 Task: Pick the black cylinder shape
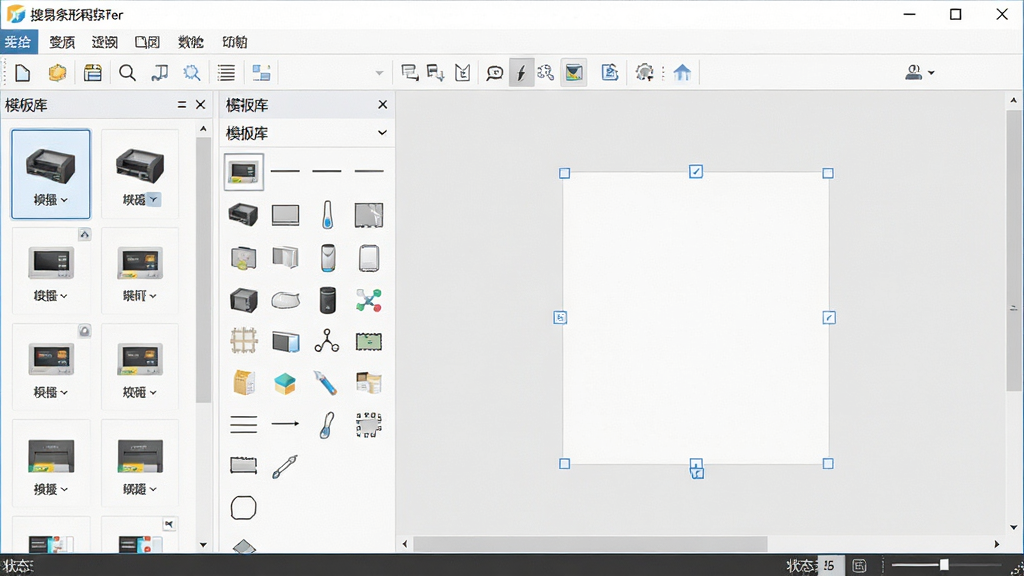[327, 300]
